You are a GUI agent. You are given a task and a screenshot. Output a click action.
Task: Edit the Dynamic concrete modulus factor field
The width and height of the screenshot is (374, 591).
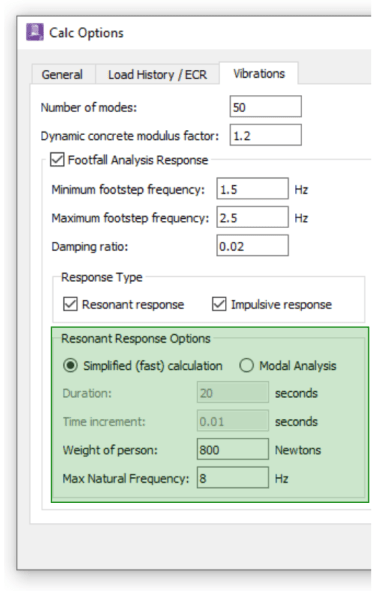tap(265, 135)
